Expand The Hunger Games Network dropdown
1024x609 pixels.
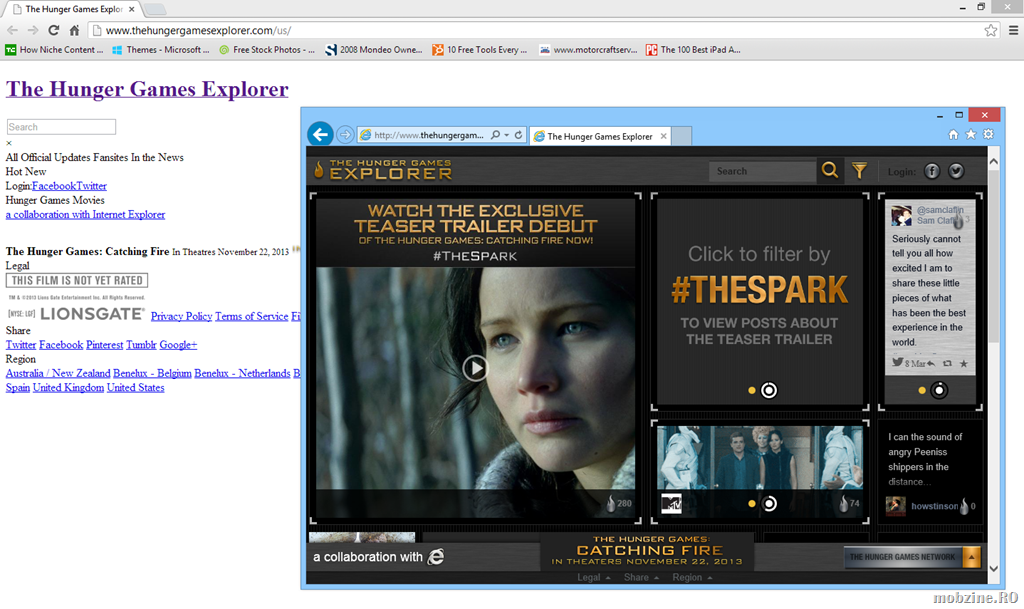971,557
